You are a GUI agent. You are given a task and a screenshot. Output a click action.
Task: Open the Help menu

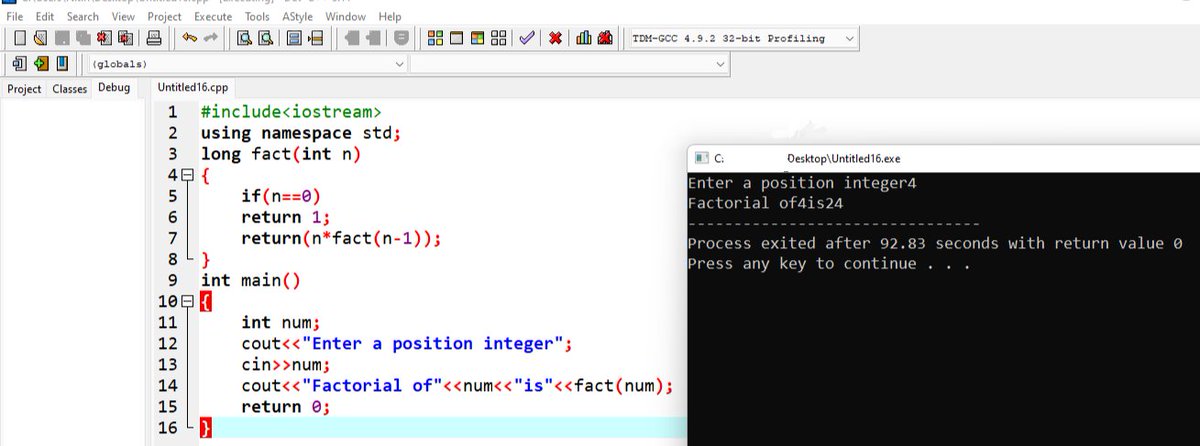click(390, 16)
